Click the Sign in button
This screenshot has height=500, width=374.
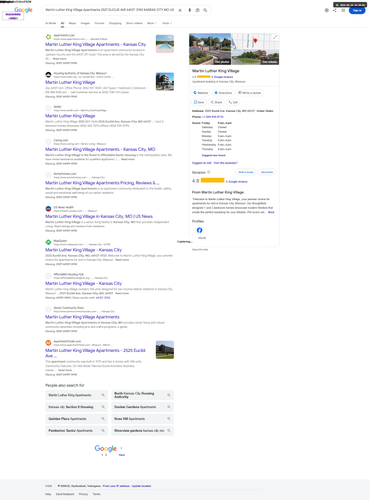[357, 10]
